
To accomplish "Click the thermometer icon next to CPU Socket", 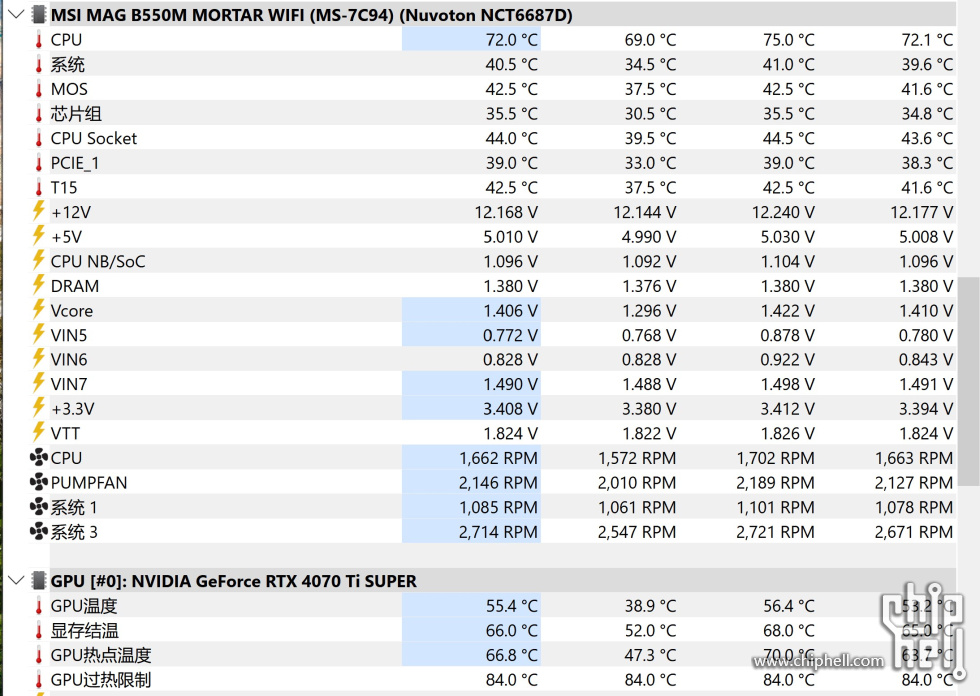I will point(39,138).
